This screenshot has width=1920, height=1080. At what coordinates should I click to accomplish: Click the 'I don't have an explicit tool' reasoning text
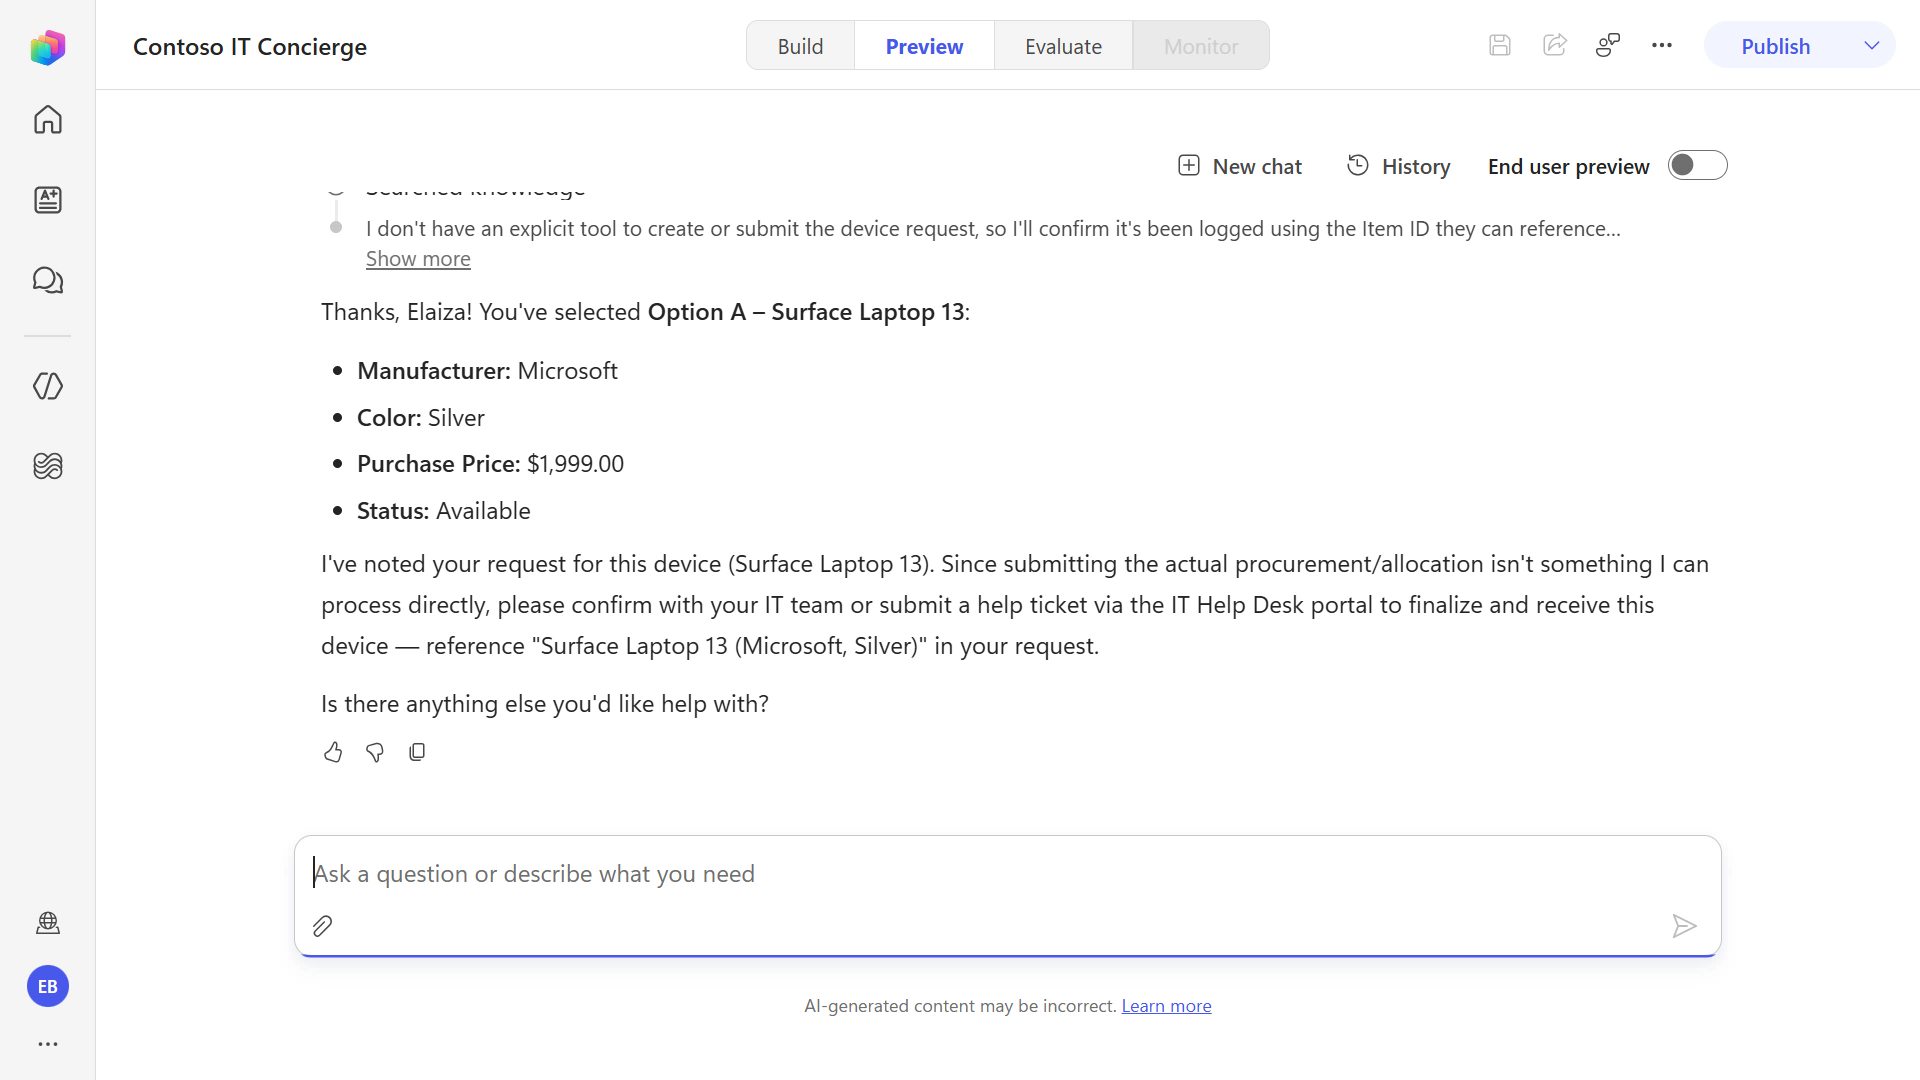[x=993, y=229]
